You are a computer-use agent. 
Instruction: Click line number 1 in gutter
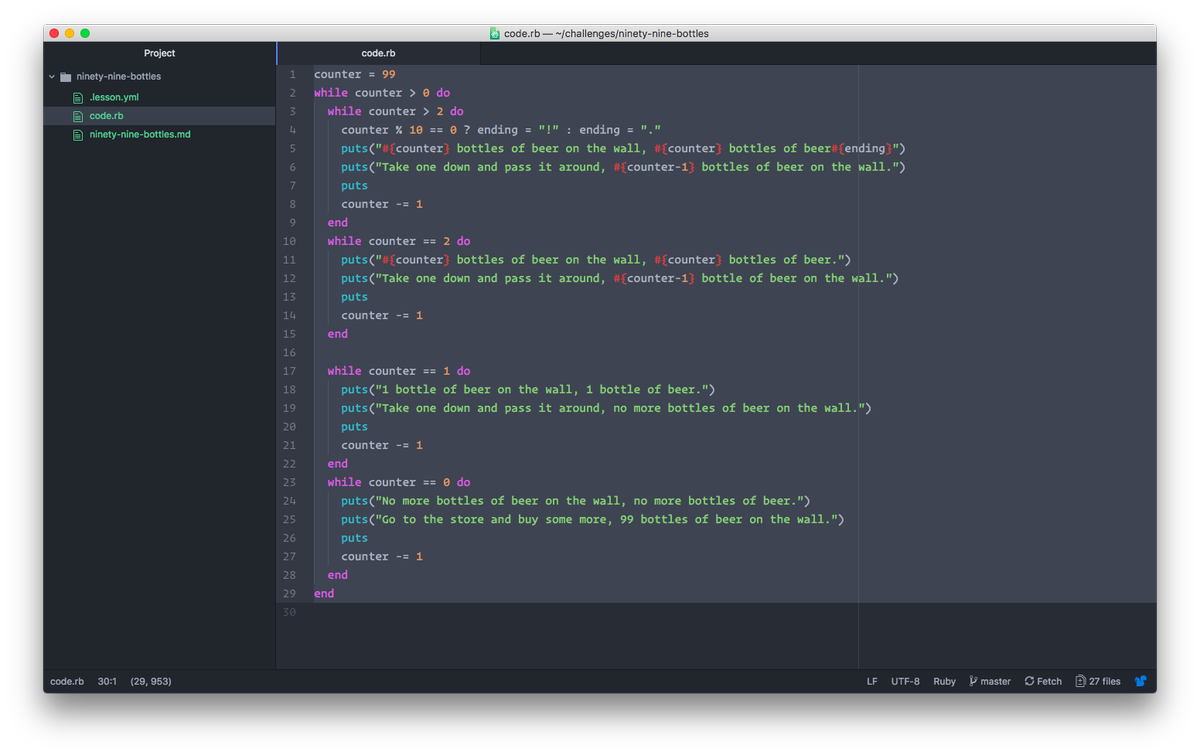click(293, 74)
